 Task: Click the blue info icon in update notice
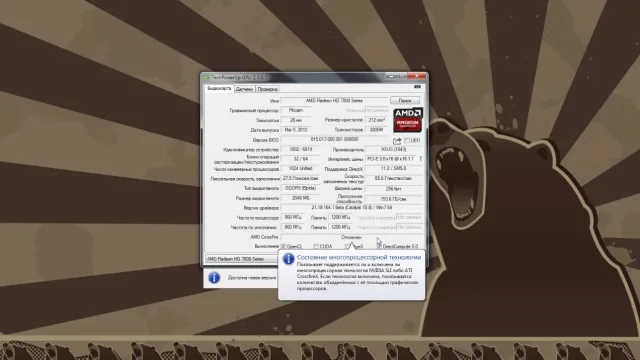point(214,278)
